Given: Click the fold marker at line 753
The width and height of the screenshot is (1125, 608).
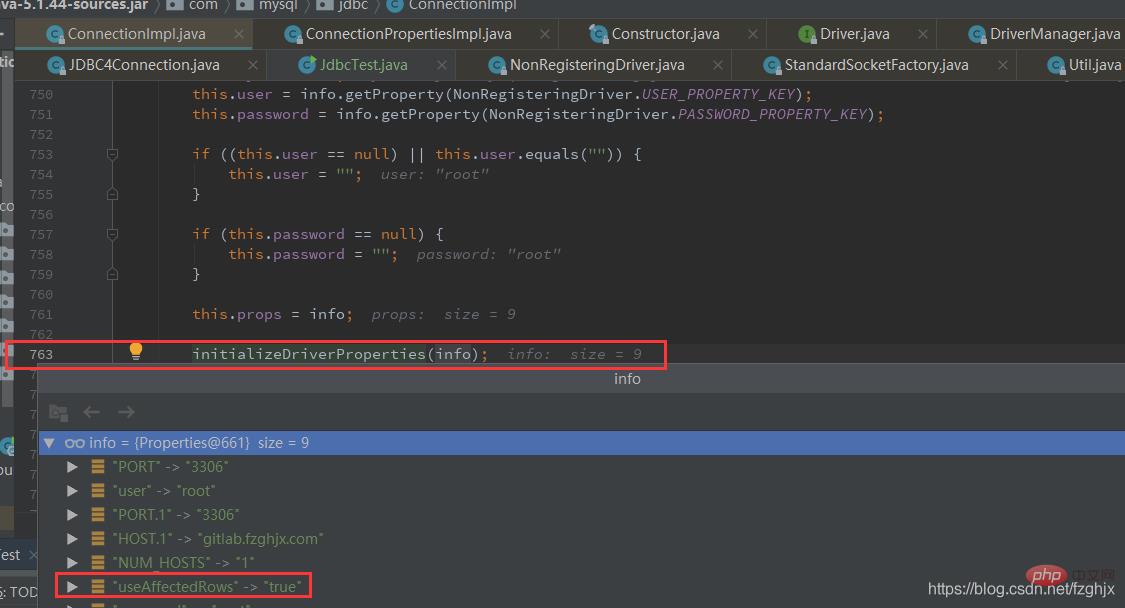Looking at the screenshot, I should point(112,154).
